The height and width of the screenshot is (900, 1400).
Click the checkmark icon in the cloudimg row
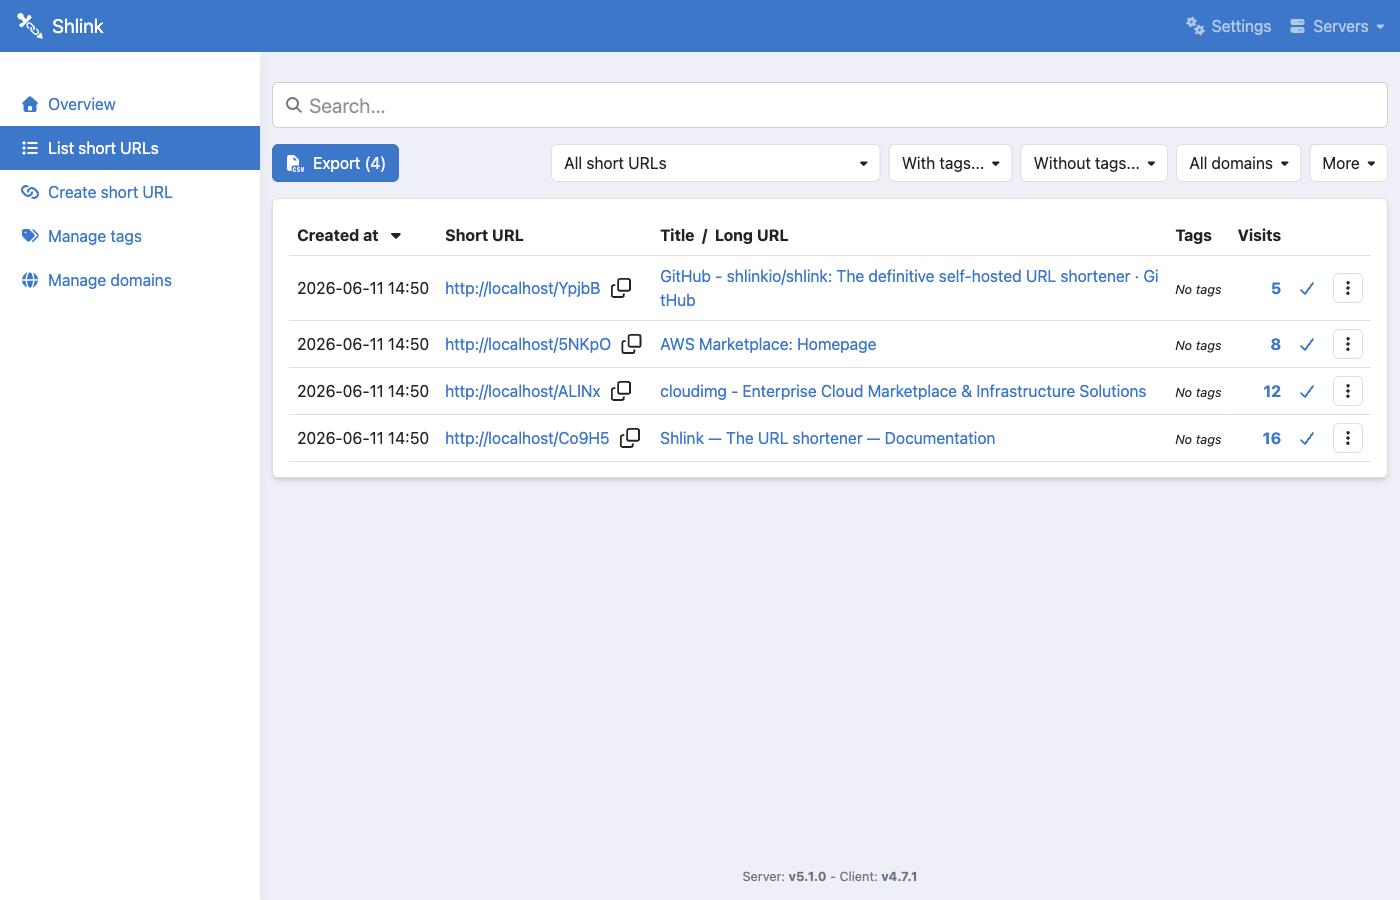[x=1306, y=392]
